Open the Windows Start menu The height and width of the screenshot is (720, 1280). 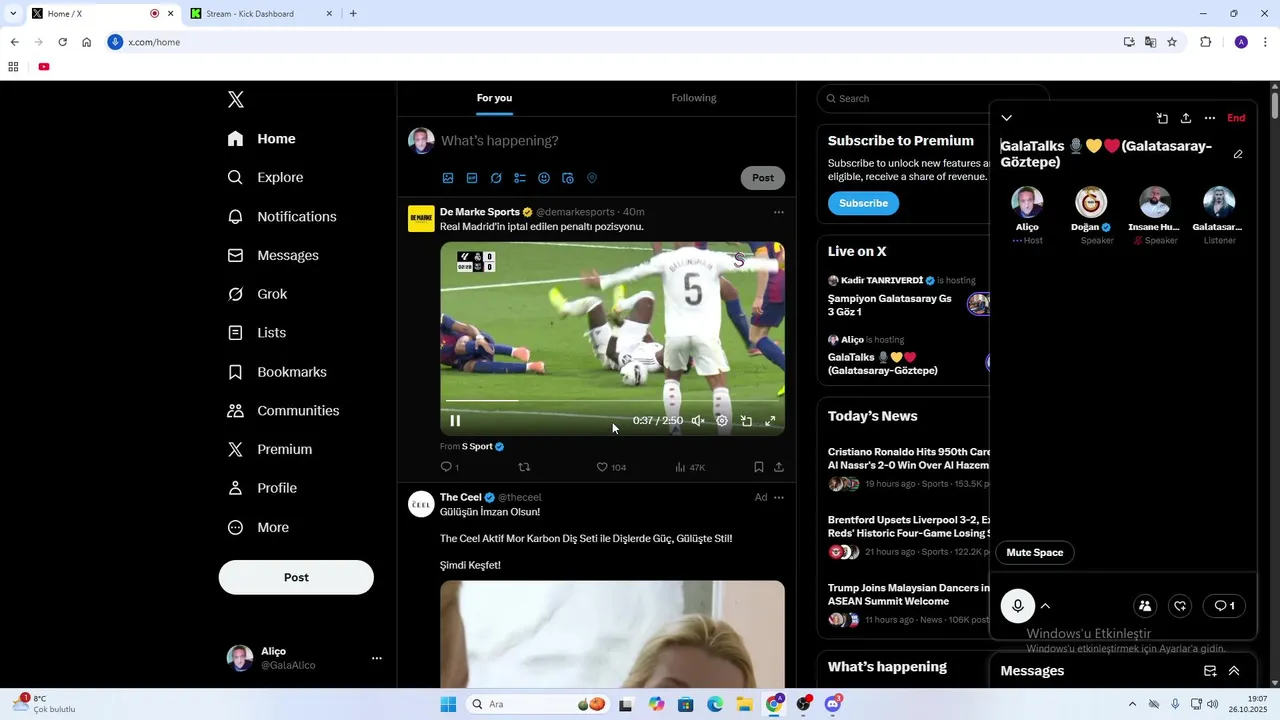tap(448, 704)
